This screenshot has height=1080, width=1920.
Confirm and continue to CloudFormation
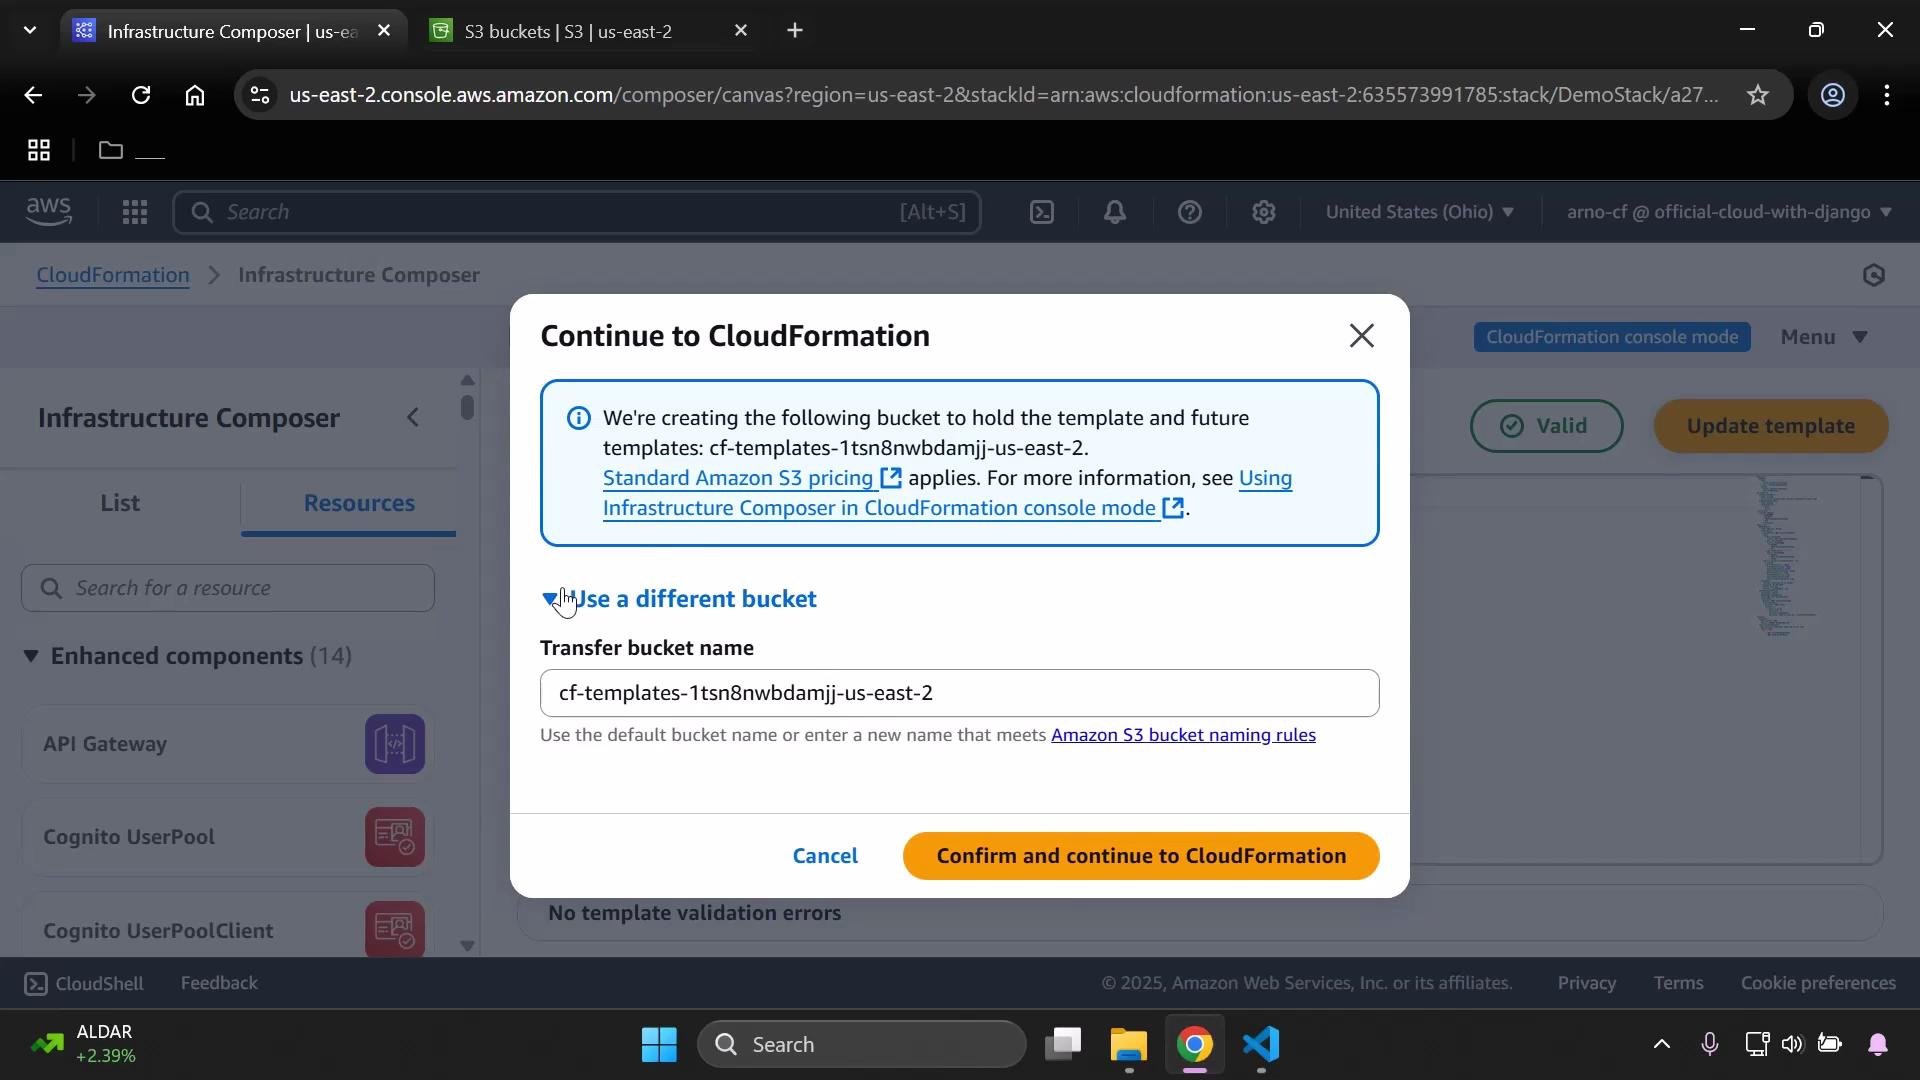[1141, 856]
